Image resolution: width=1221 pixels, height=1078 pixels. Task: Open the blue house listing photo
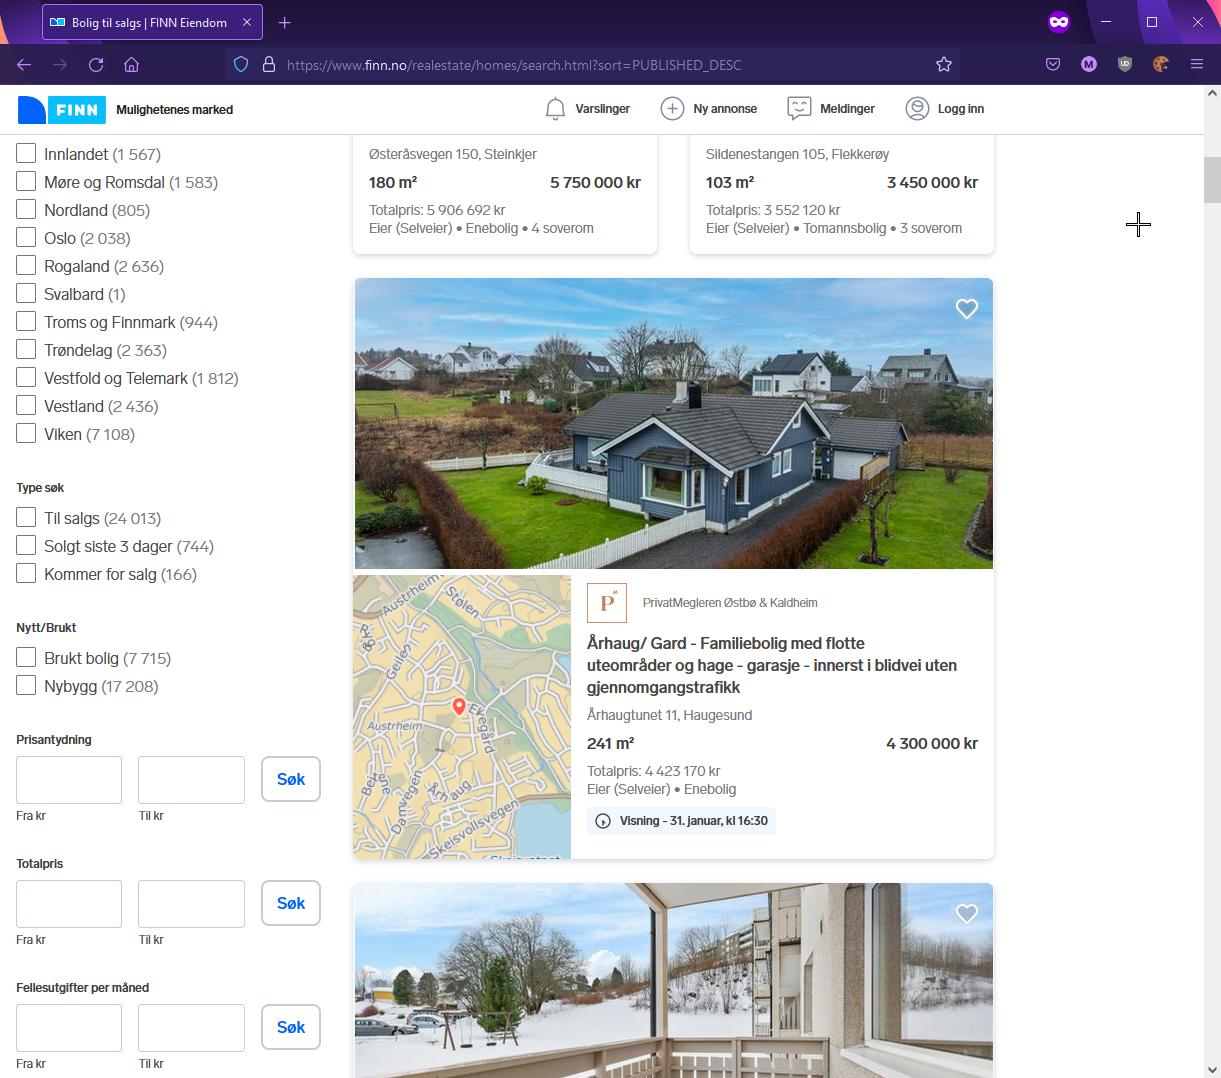(x=674, y=424)
